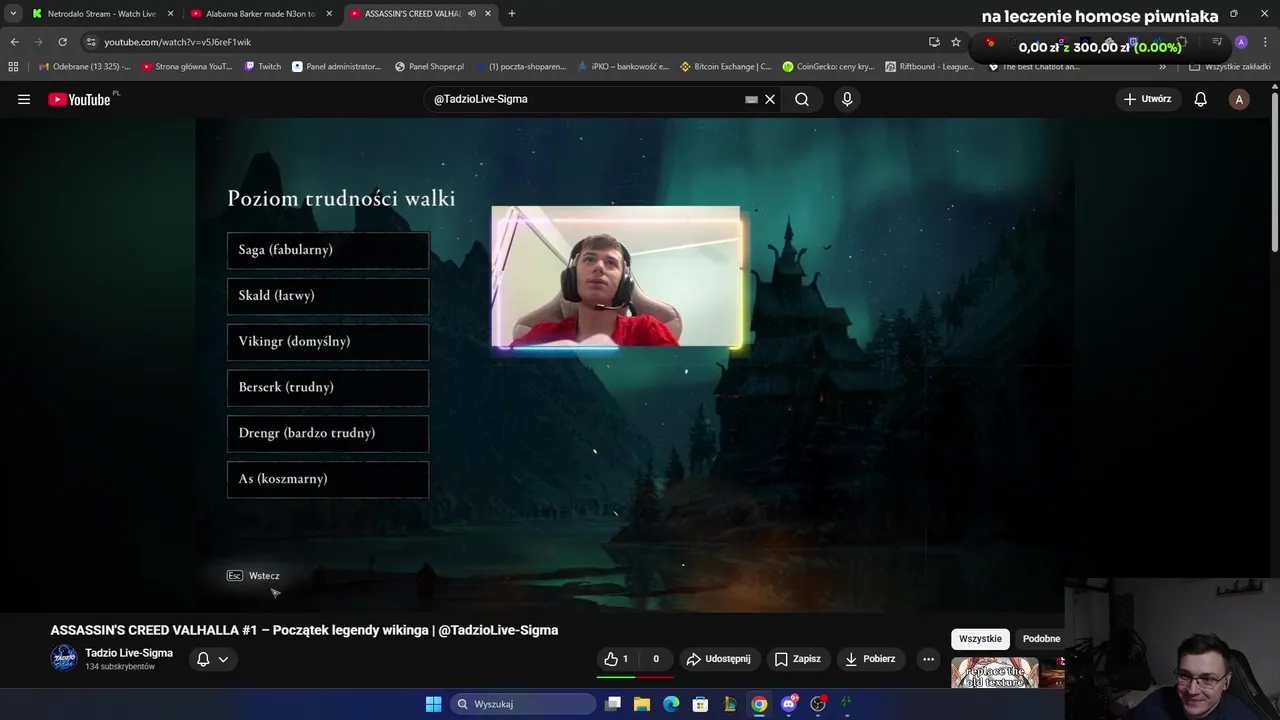Reload the current page
The image size is (1280, 720).
62,42
